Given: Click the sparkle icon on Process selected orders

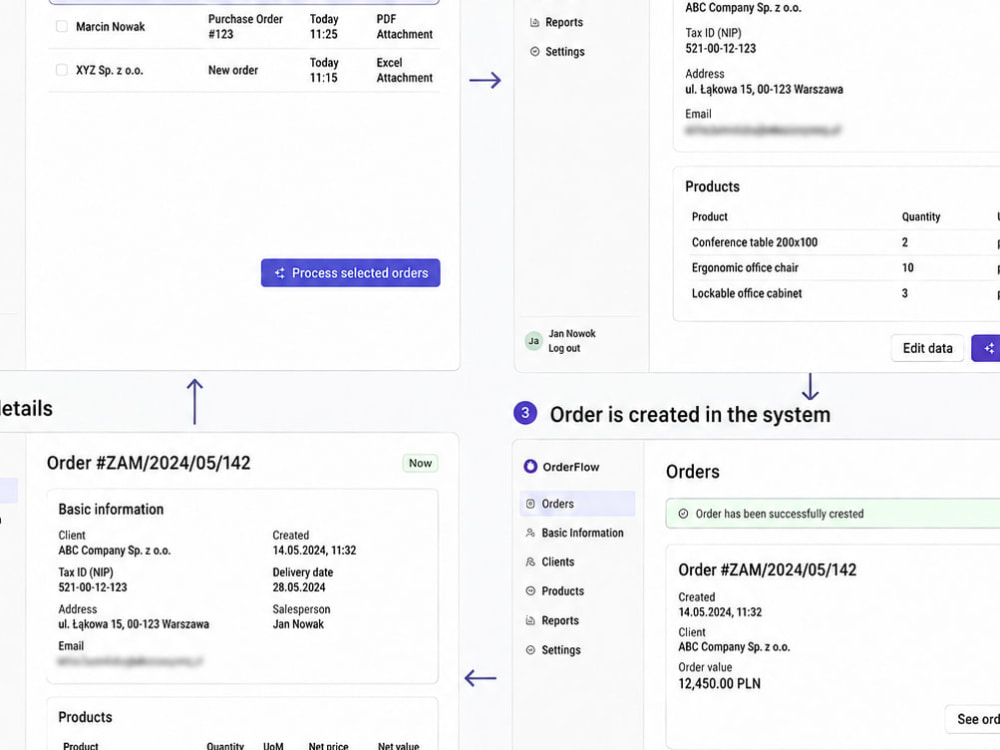Looking at the screenshot, I should (279, 273).
